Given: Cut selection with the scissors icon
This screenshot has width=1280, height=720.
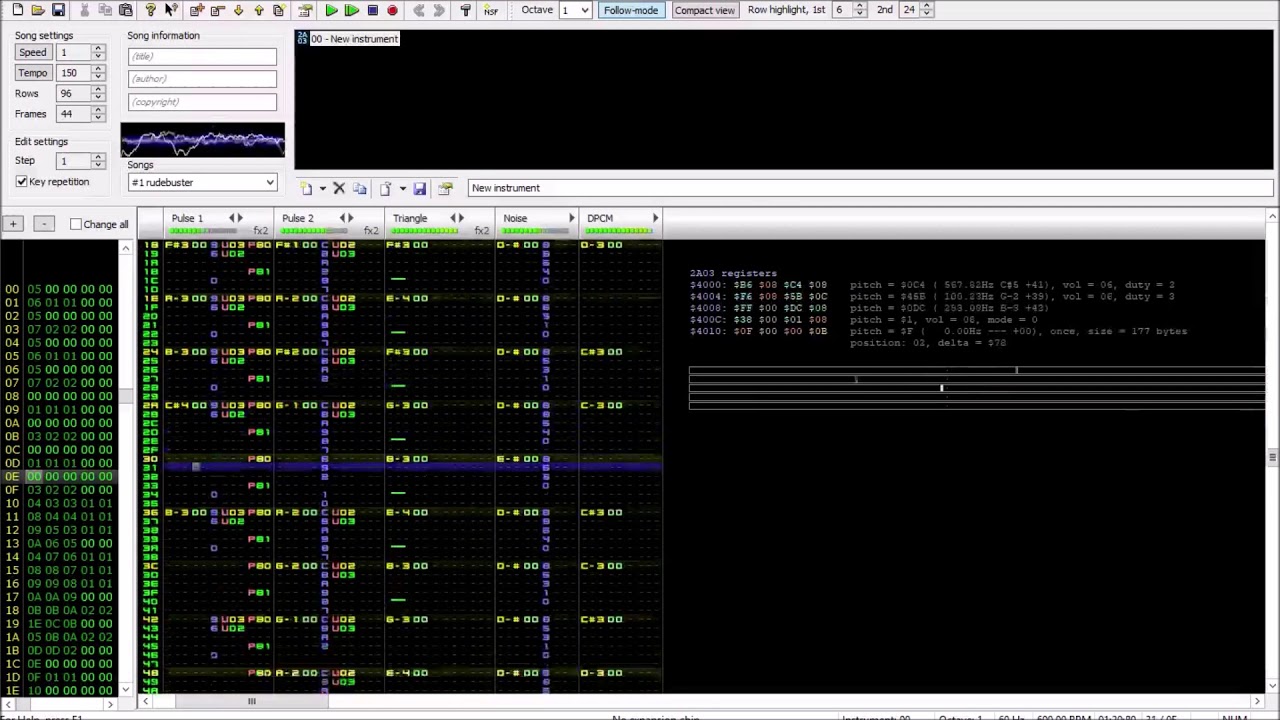Looking at the screenshot, I should pyautogui.click(x=84, y=10).
